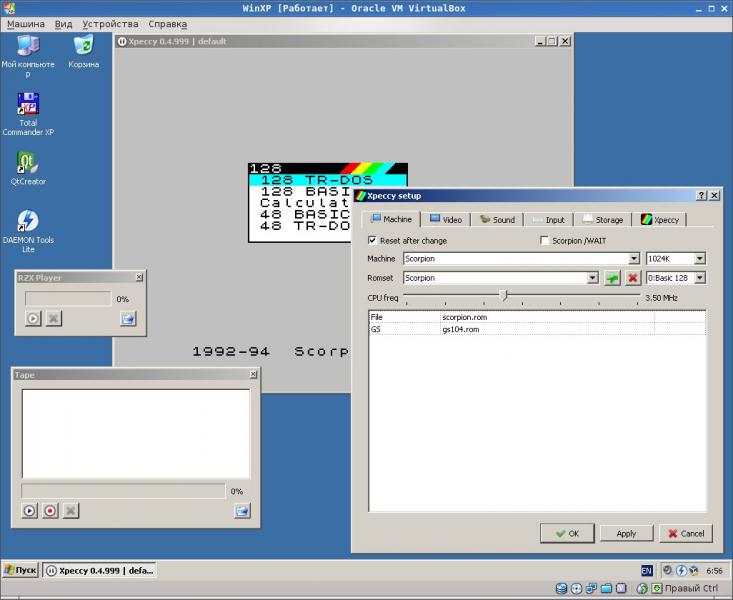Screen dimensions: 733x600
Task: Switch to the Sound tab
Action: [x=496, y=219]
